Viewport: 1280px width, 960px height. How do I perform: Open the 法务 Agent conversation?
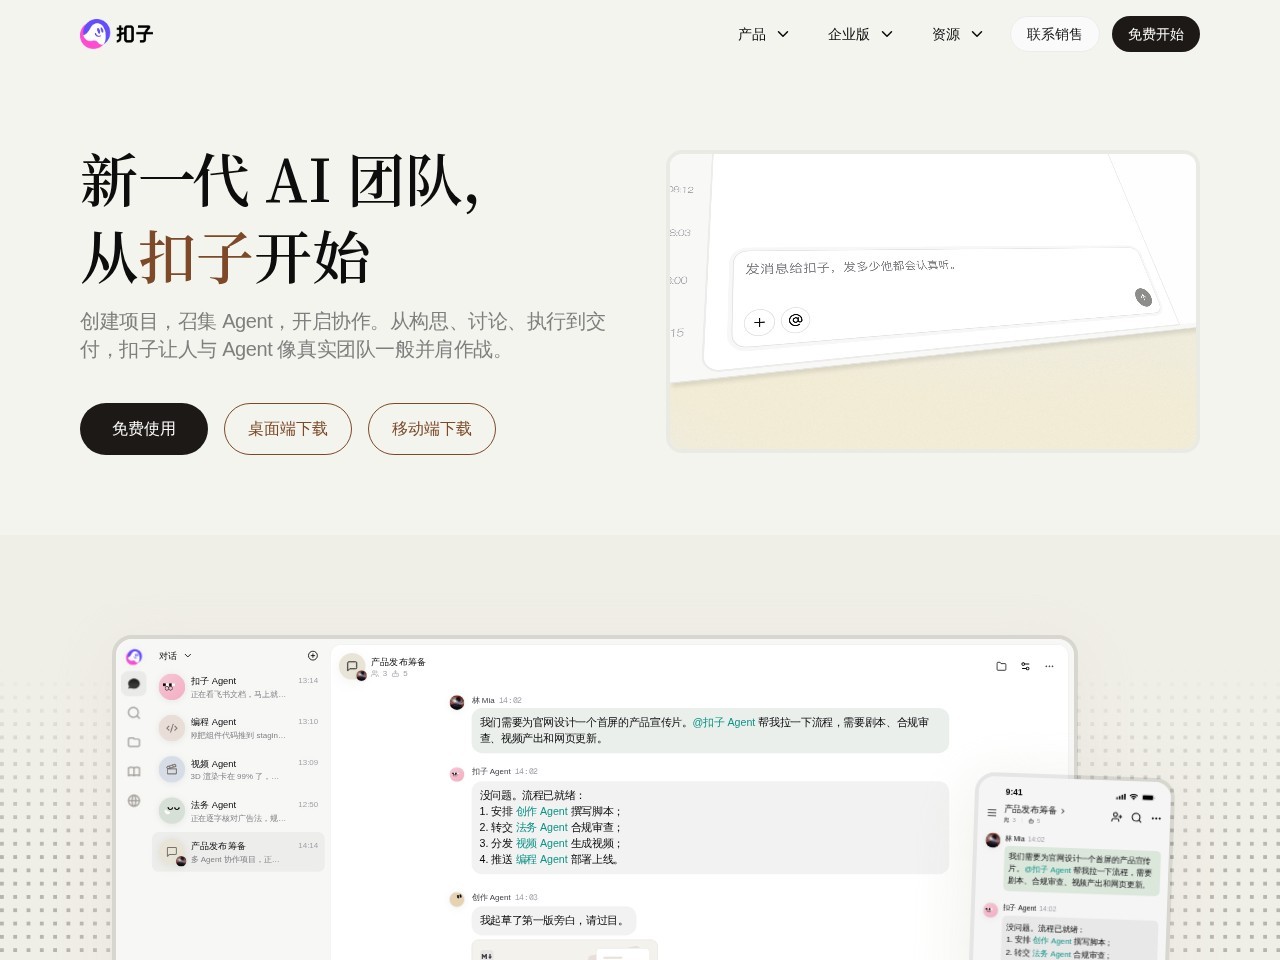(x=238, y=811)
